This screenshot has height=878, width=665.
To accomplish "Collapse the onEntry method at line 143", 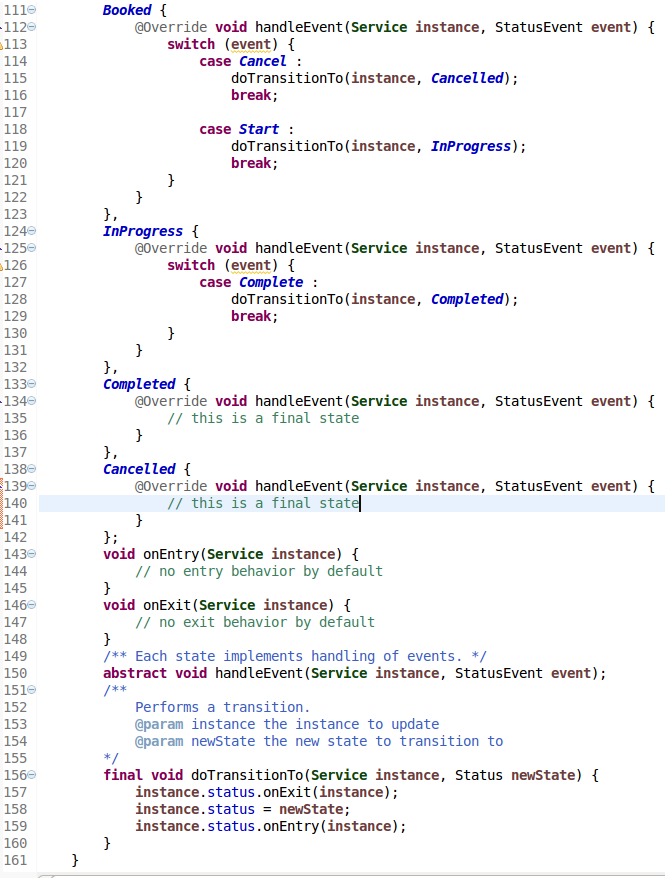I will 32,554.
